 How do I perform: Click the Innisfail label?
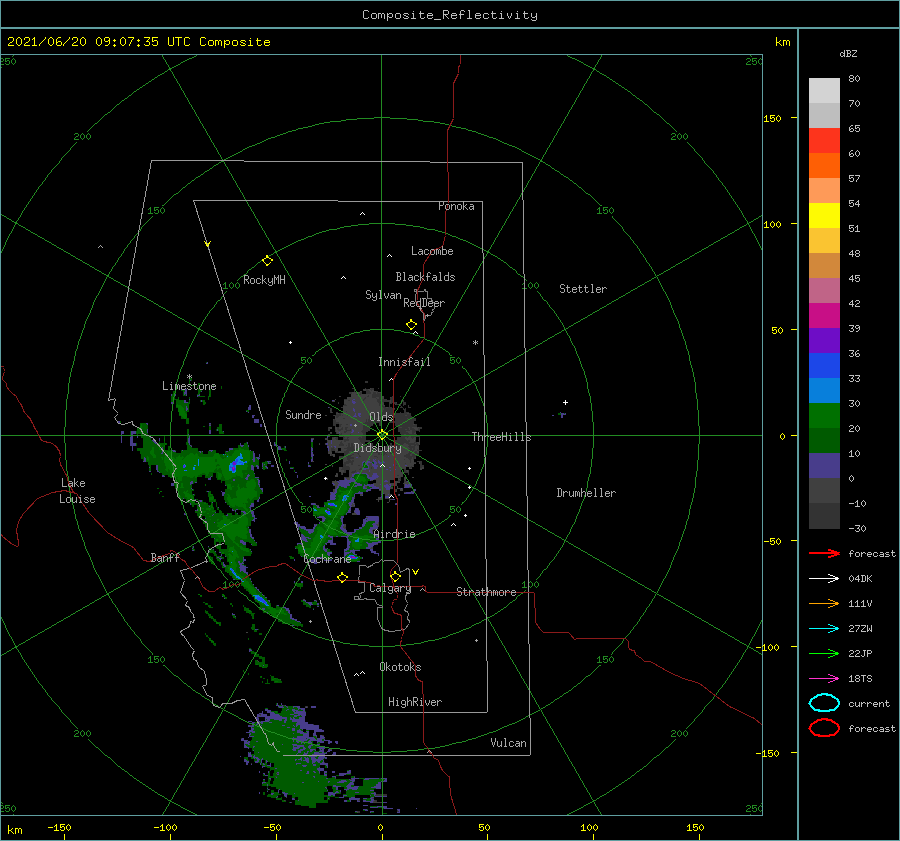[404, 362]
